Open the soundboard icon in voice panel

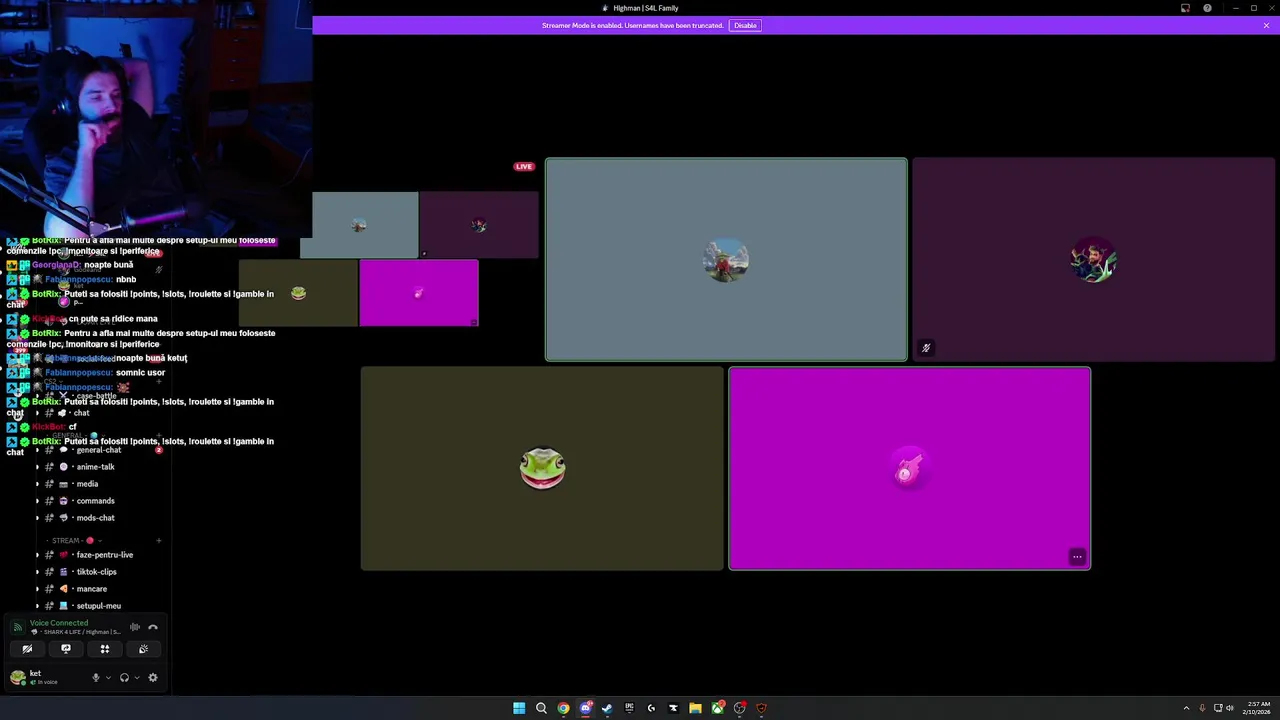[143, 649]
